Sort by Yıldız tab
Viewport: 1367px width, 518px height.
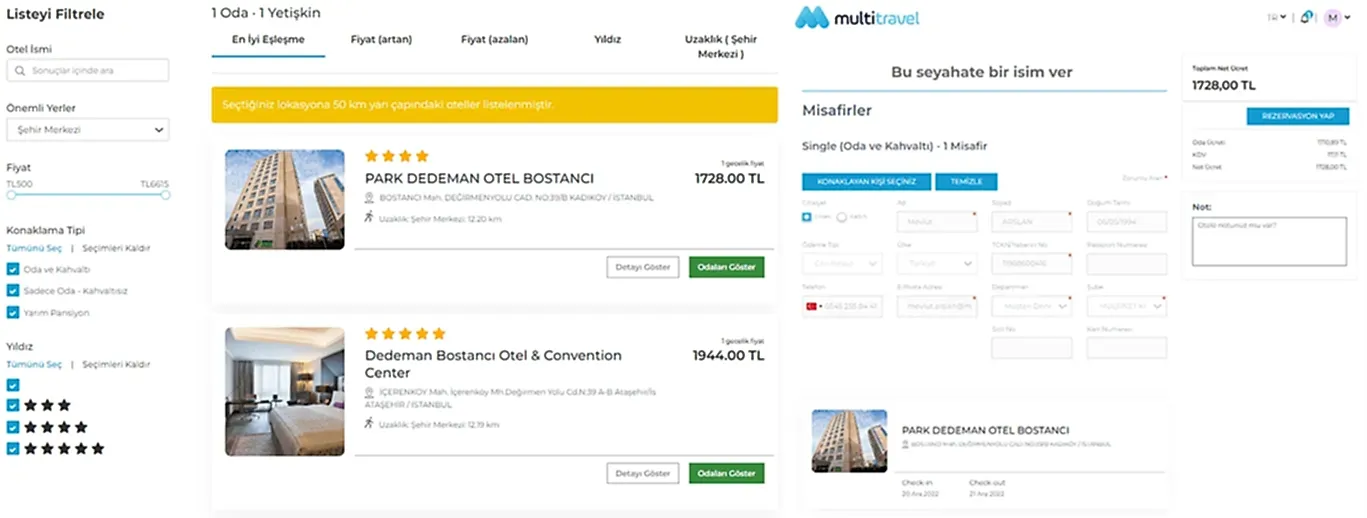click(x=607, y=40)
